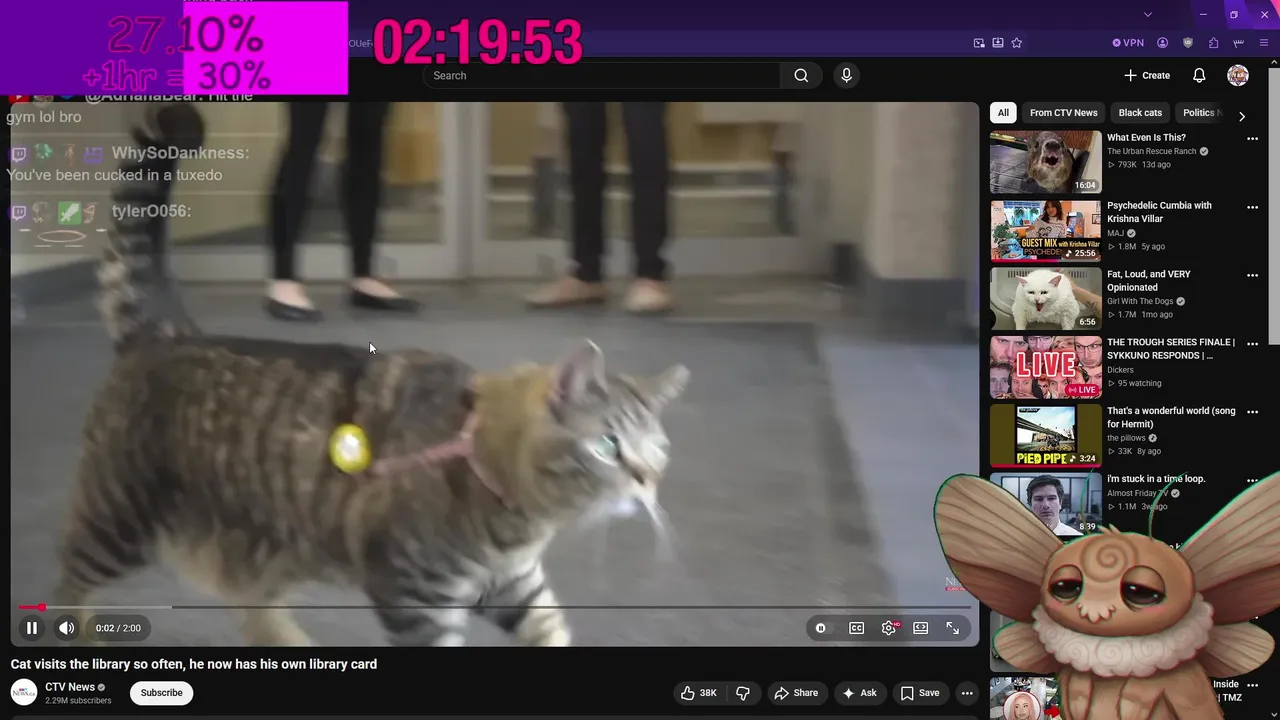Open i'm stuck in a time loop video
1280x720 pixels.
coord(1045,503)
